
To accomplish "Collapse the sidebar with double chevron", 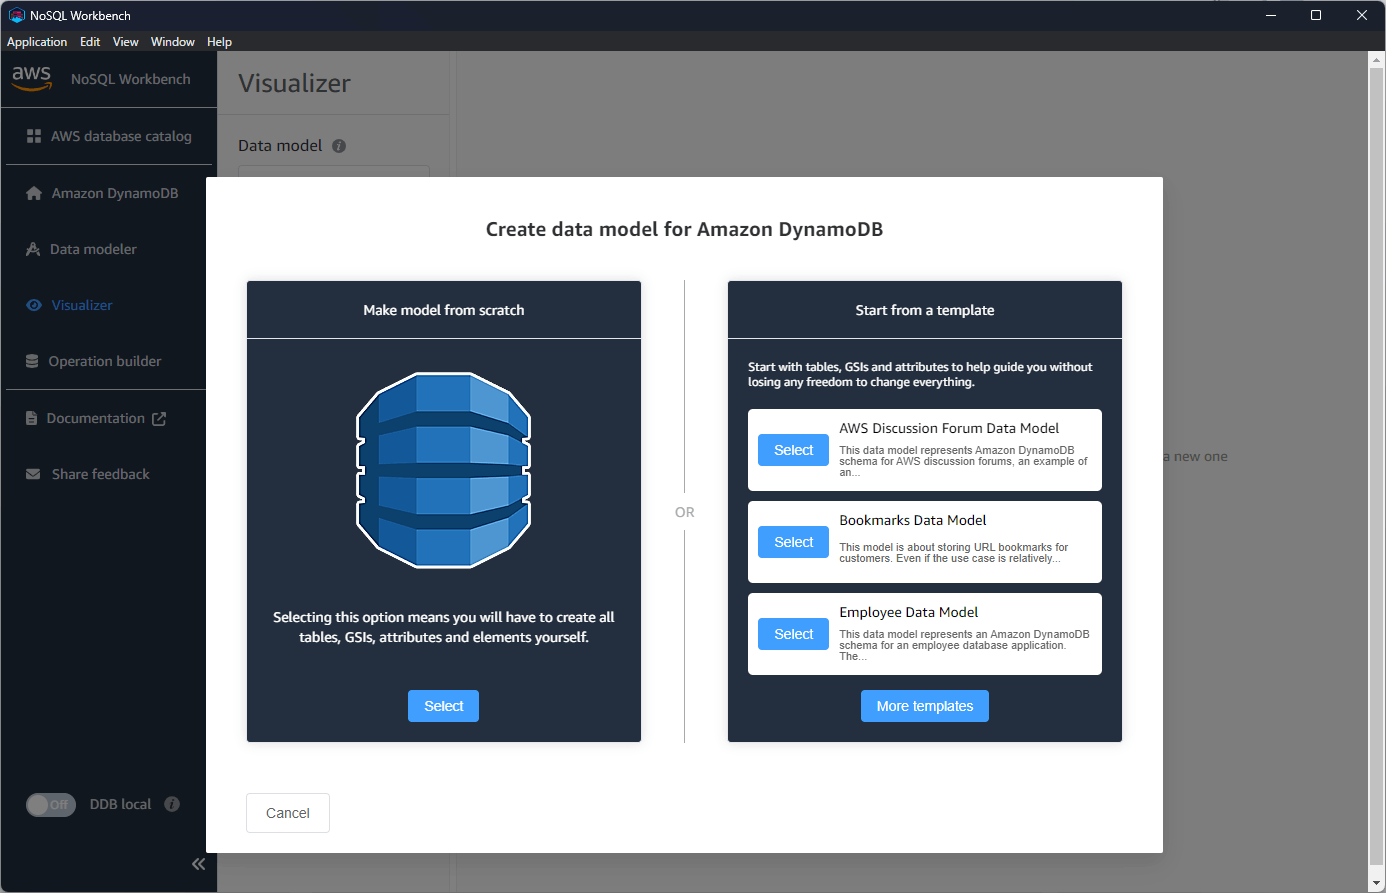I will tap(198, 864).
